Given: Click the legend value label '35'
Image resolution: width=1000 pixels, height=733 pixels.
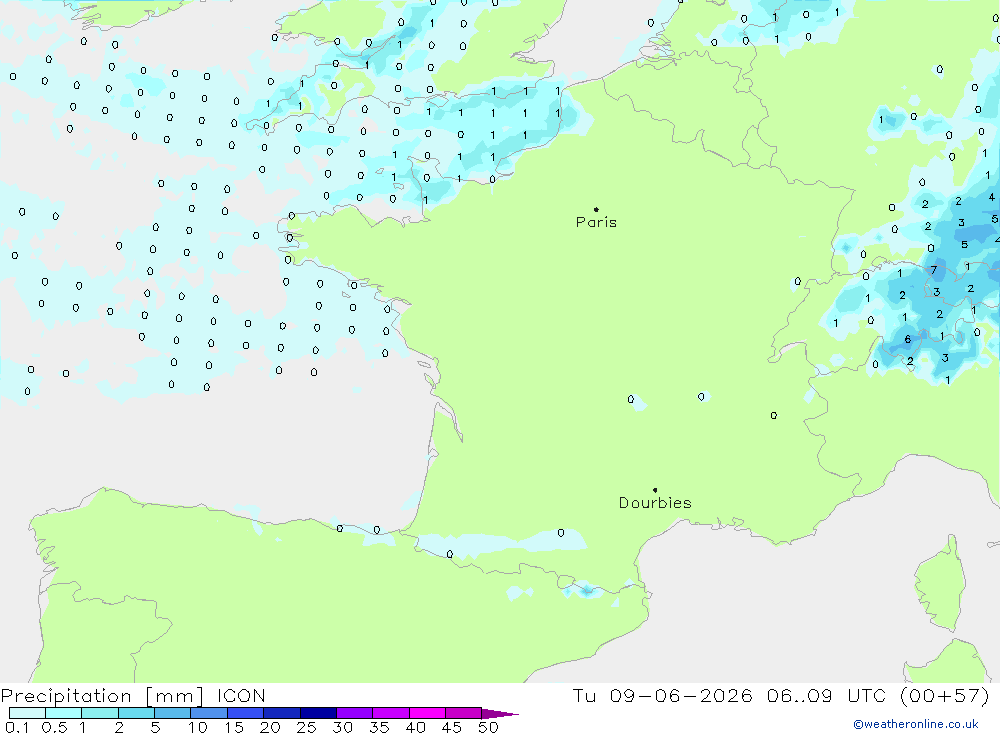Looking at the screenshot, I should pos(379,727).
